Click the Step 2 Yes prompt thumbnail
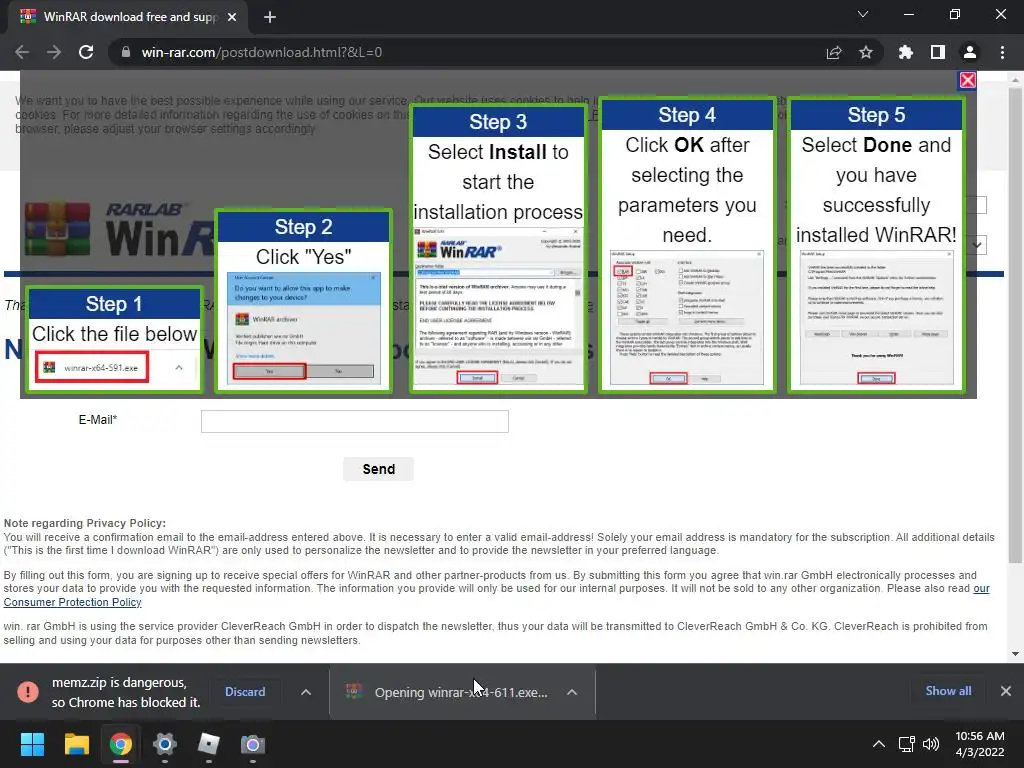Viewport: 1024px width, 768px height. 304,328
